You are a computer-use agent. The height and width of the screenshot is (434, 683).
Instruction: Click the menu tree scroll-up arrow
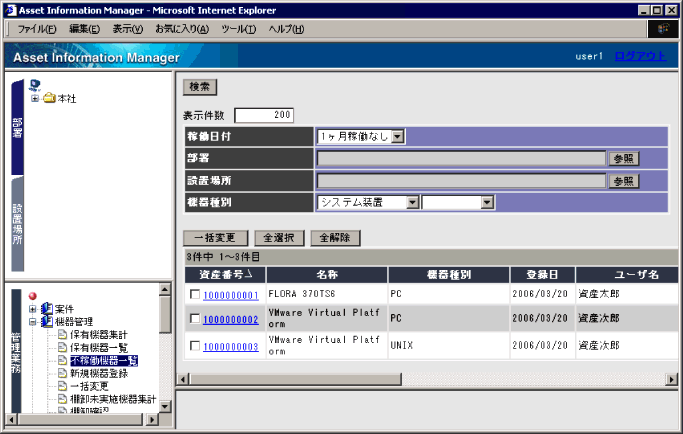pos(165,289)
